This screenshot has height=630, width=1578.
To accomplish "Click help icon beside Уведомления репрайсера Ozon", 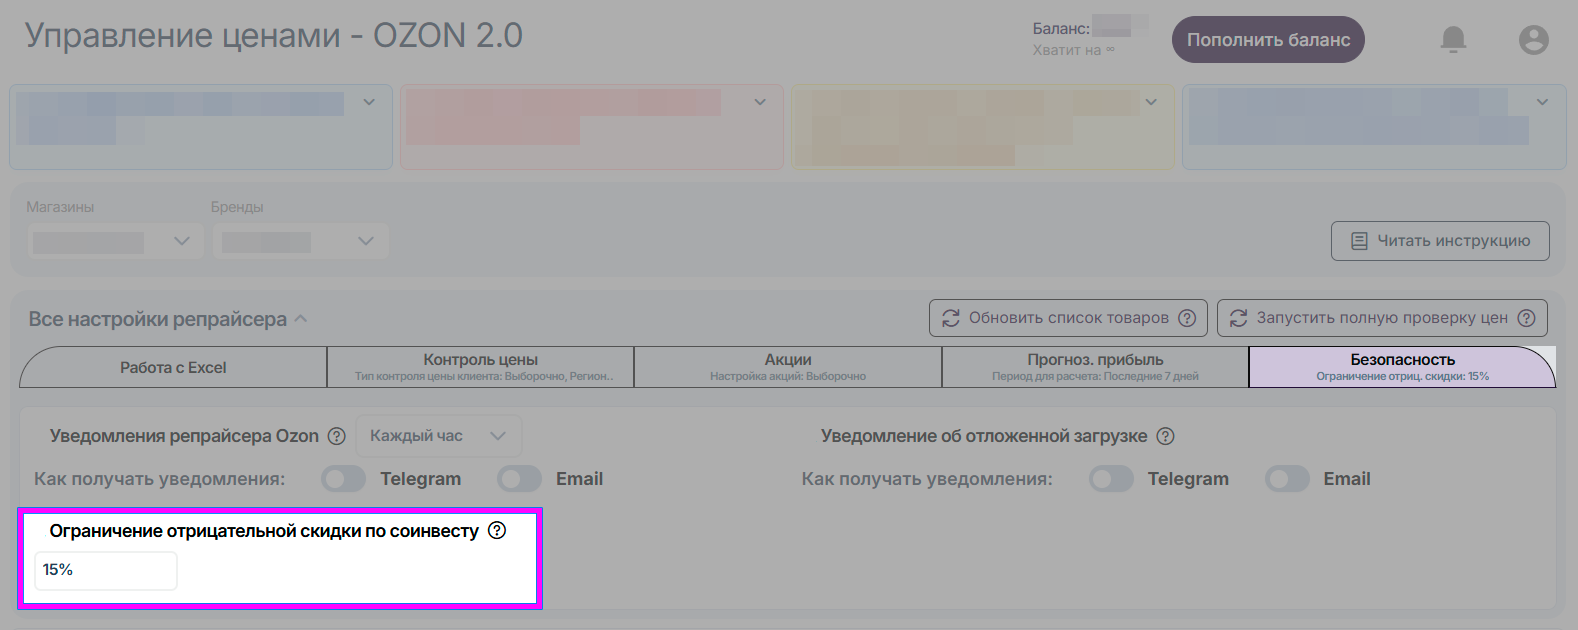I will click(337, 436).
